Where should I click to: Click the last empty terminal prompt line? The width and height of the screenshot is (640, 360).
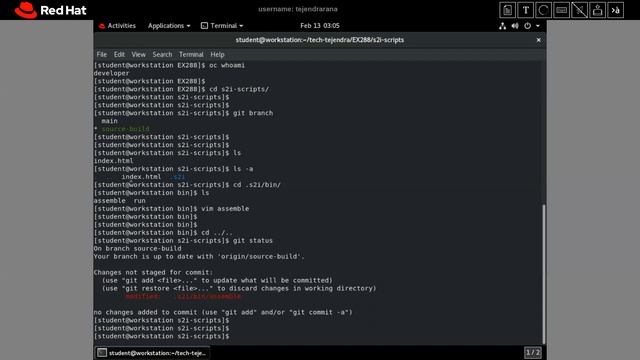[x=162, y=336]
